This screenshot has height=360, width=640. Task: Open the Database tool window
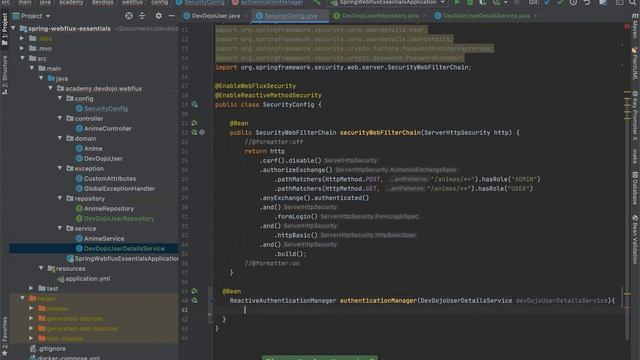coord(635,188)
